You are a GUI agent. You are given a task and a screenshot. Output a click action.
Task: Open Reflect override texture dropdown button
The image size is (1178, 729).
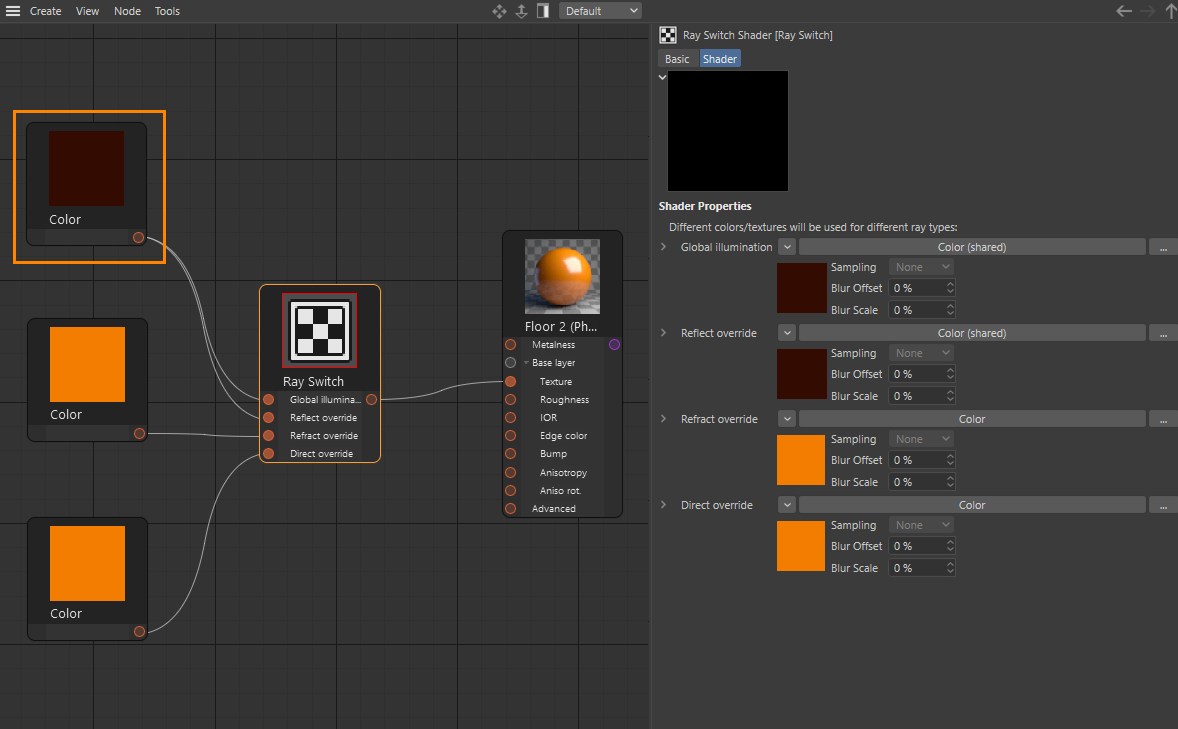tap(787, 332)
